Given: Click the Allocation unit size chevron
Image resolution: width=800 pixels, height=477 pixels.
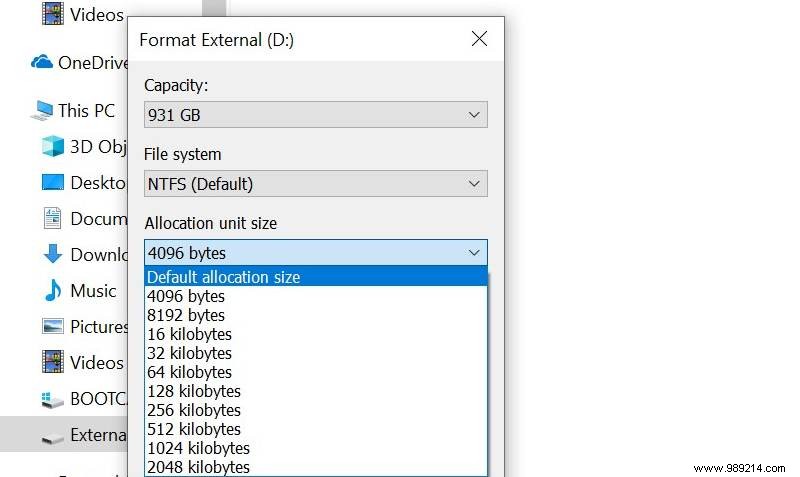Looking at the screenshot, I should point(474,253).
